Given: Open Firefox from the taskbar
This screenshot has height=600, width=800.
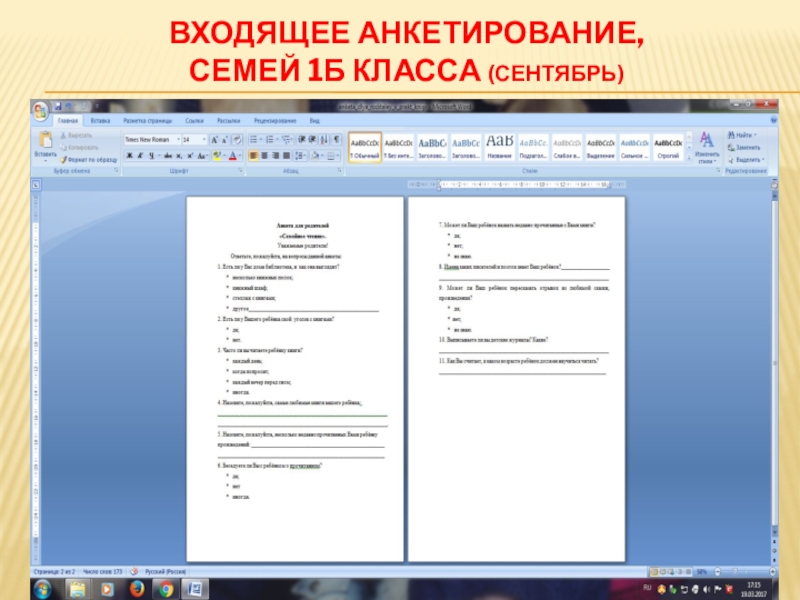Looking at the screenshot, I should [x=136, y=588].
